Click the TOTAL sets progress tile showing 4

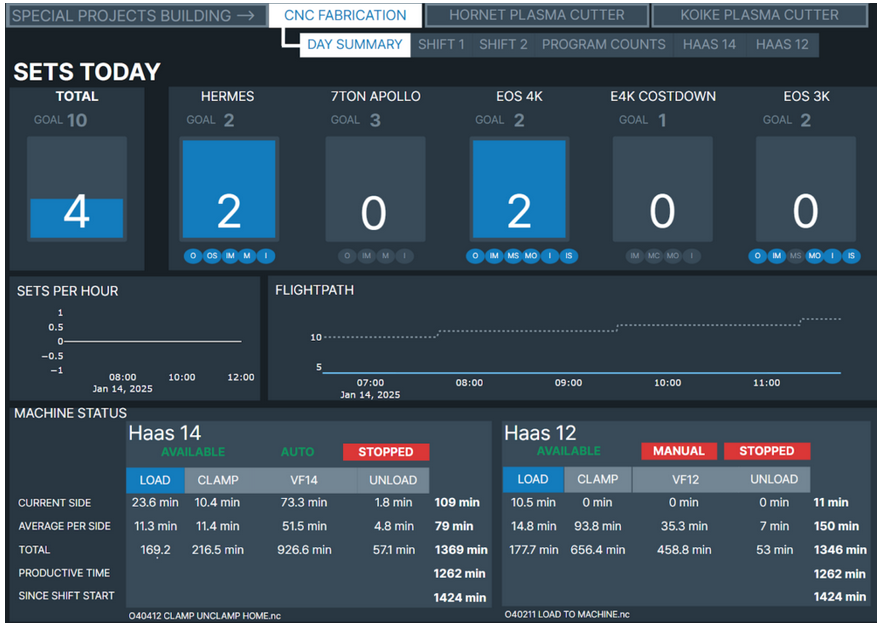pos(77,189)
